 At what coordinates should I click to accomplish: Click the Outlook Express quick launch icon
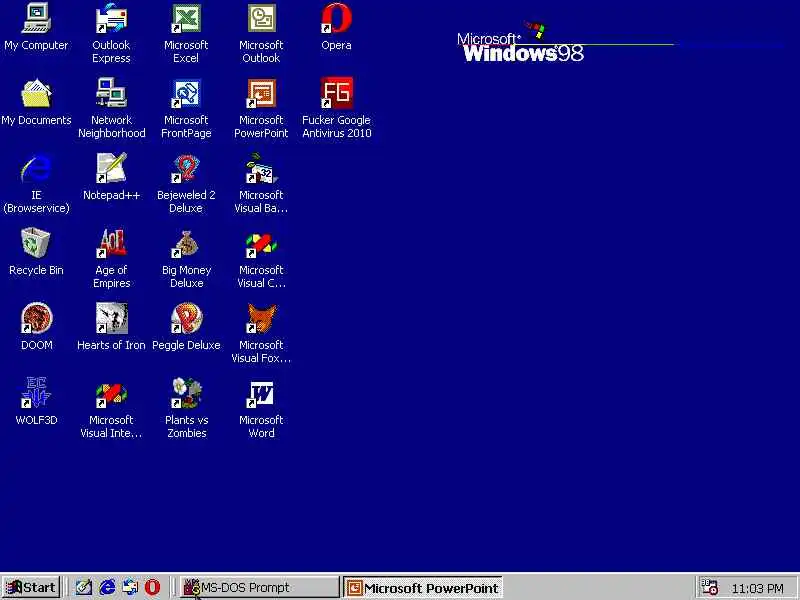(130, 587)
